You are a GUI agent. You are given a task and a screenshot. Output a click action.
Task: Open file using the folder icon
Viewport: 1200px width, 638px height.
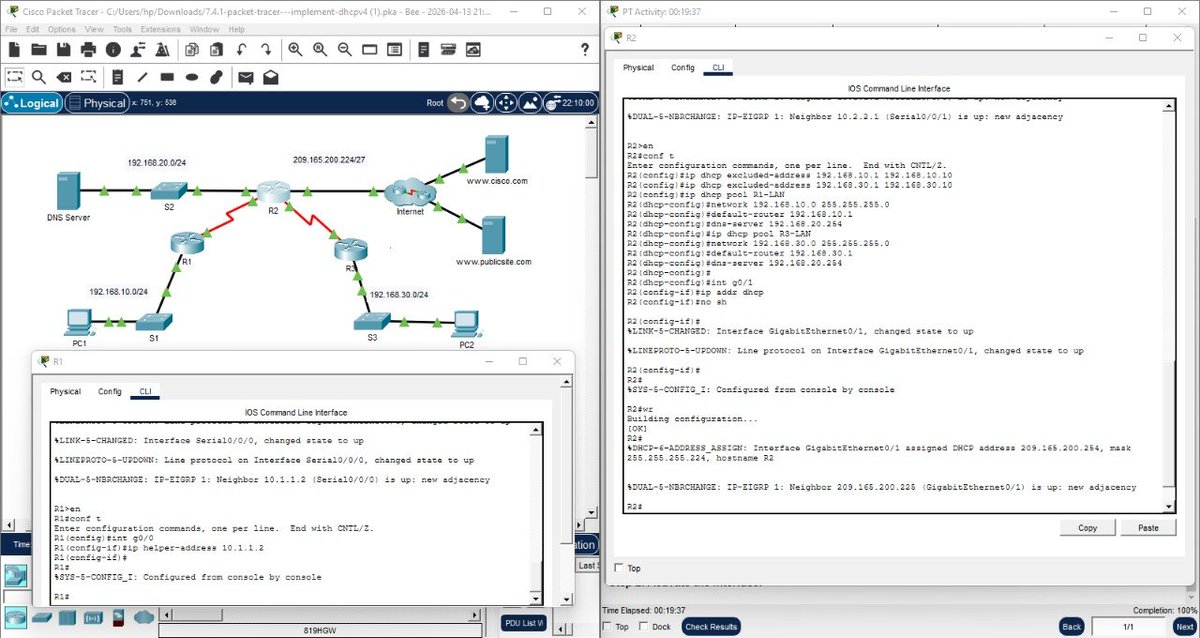pos(39,49)
